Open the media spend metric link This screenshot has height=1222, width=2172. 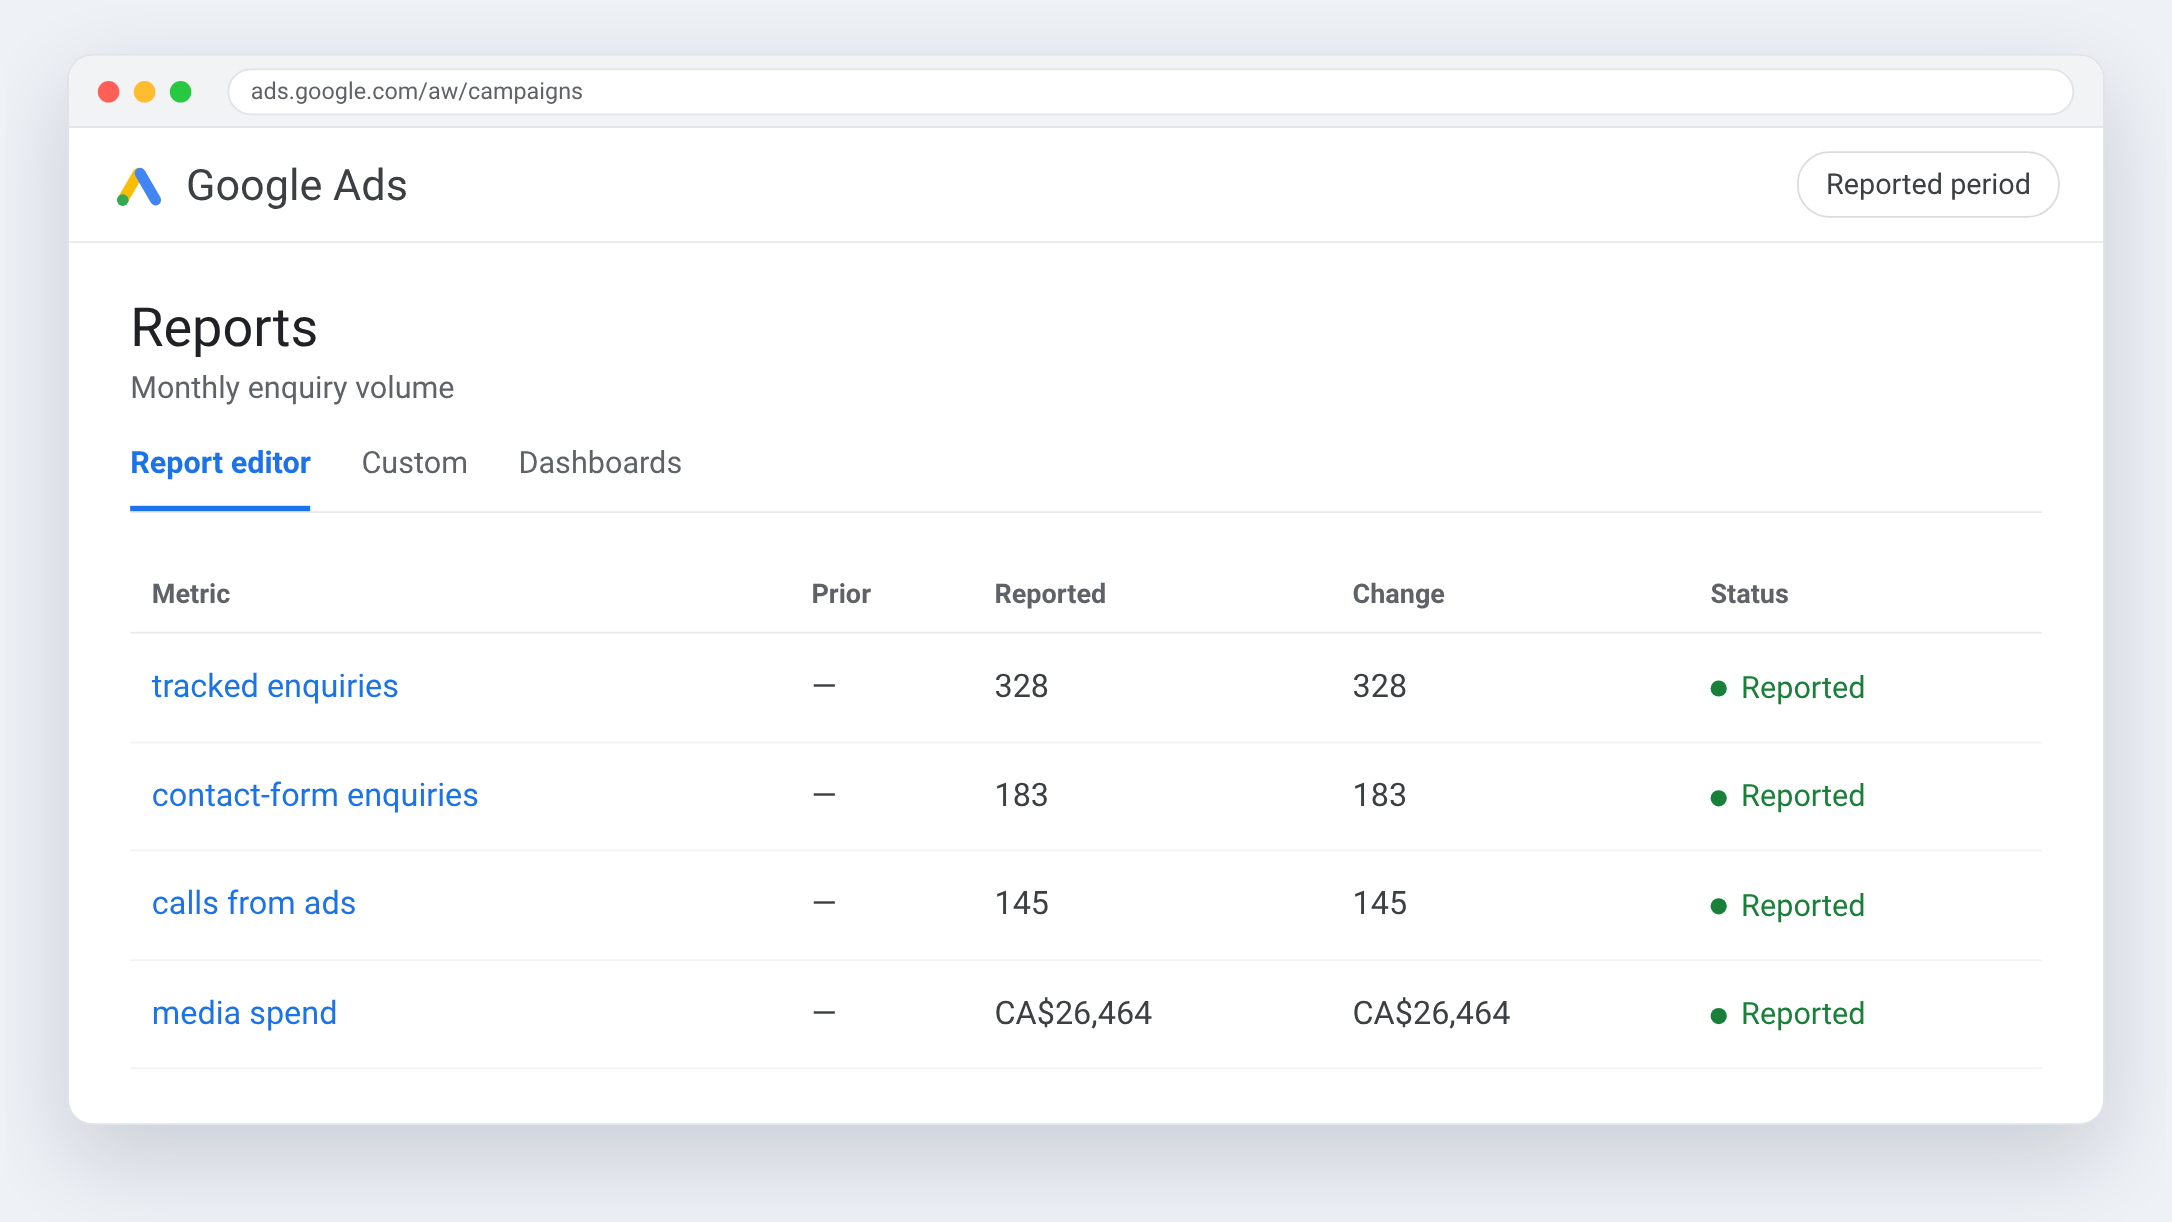pyautogui.click(x=244, y=1013)
